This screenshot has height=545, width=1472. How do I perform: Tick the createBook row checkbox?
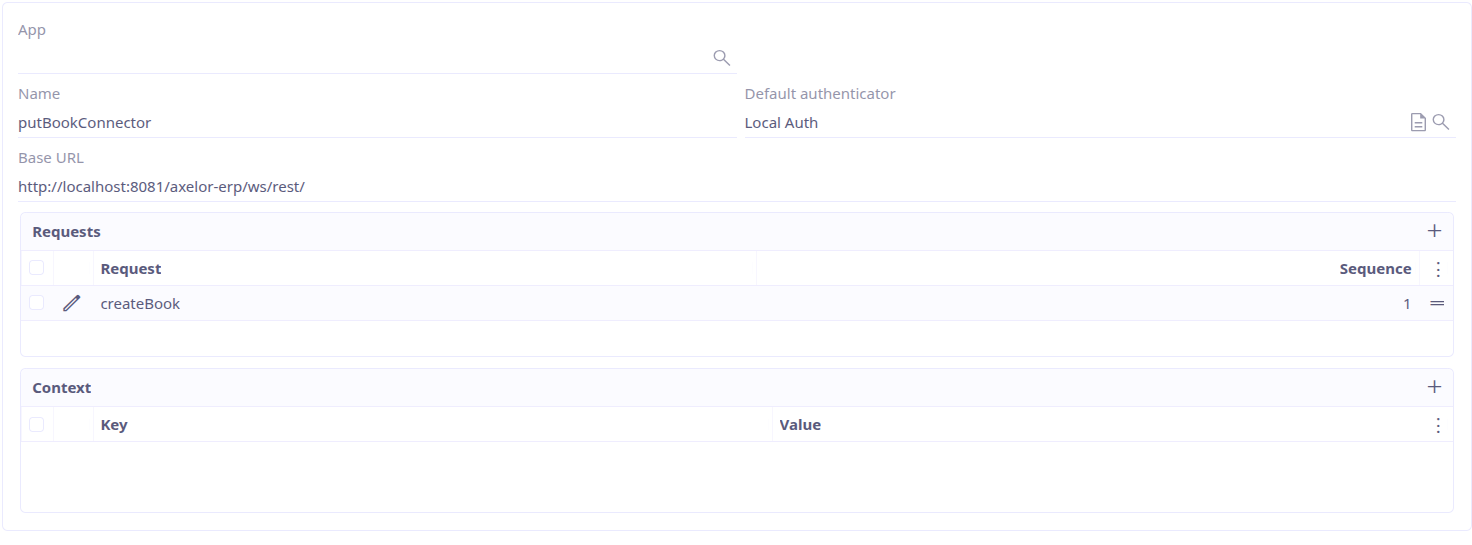[x=37, y=303]
